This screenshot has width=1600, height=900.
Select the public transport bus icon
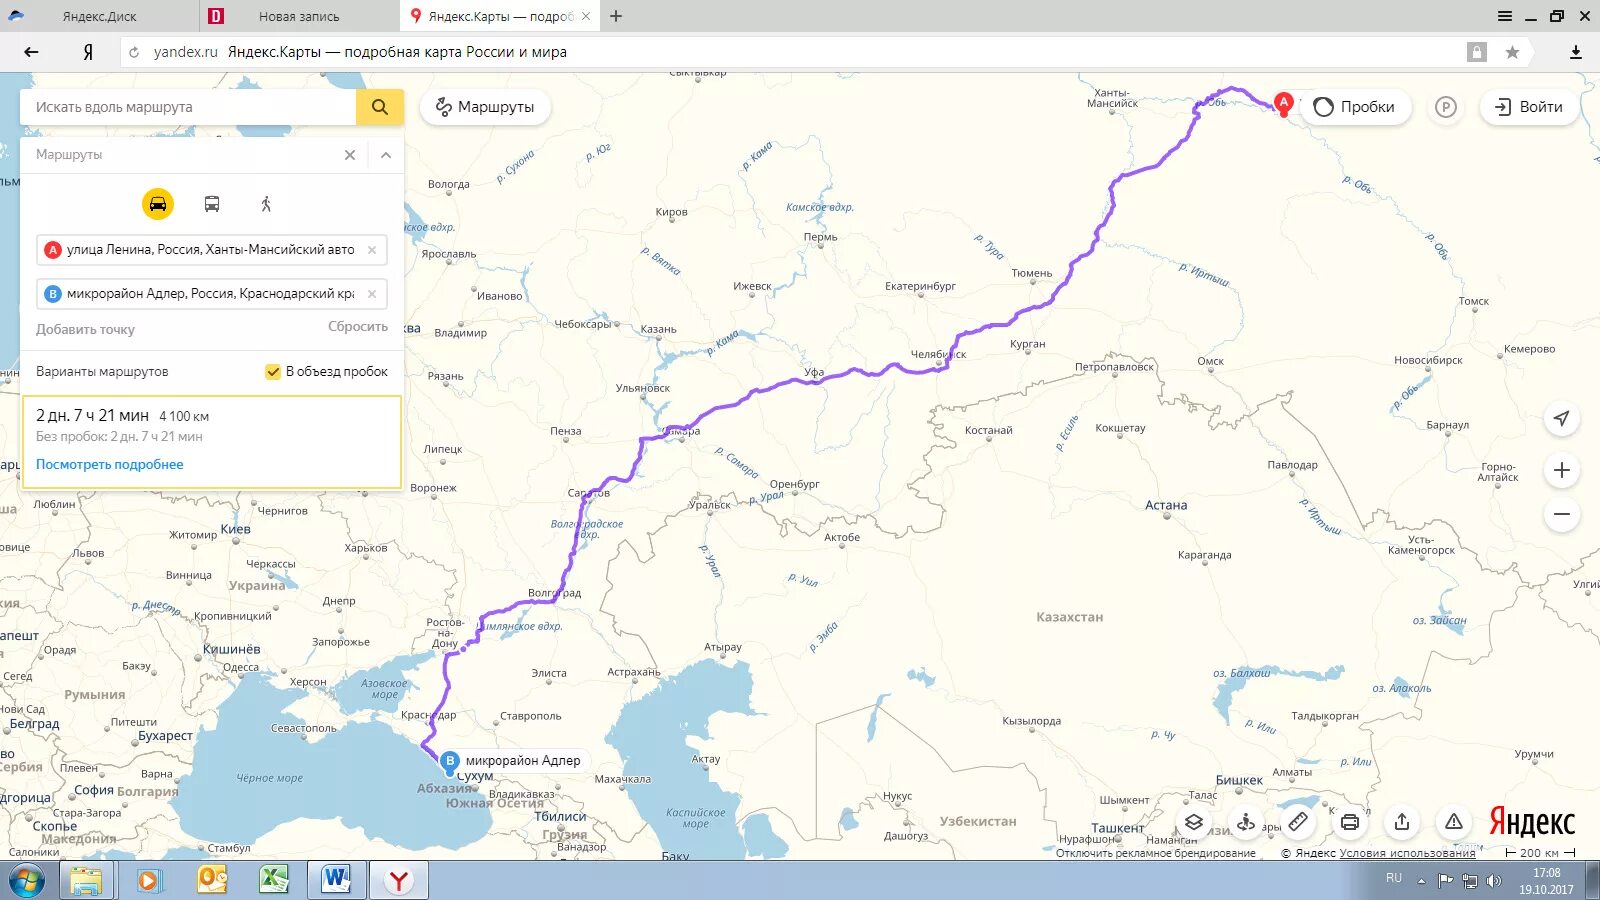tap(212, 204)
